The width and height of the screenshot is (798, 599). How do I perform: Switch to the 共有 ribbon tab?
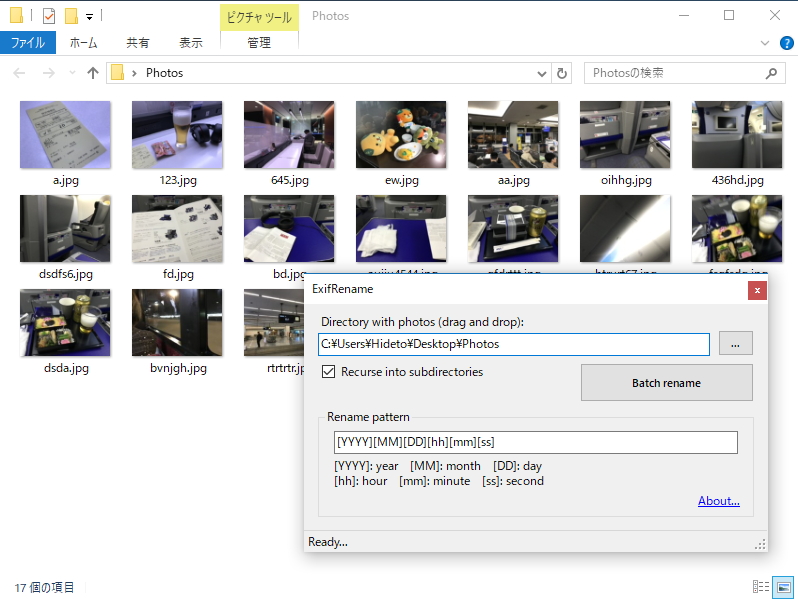point(137,43)
